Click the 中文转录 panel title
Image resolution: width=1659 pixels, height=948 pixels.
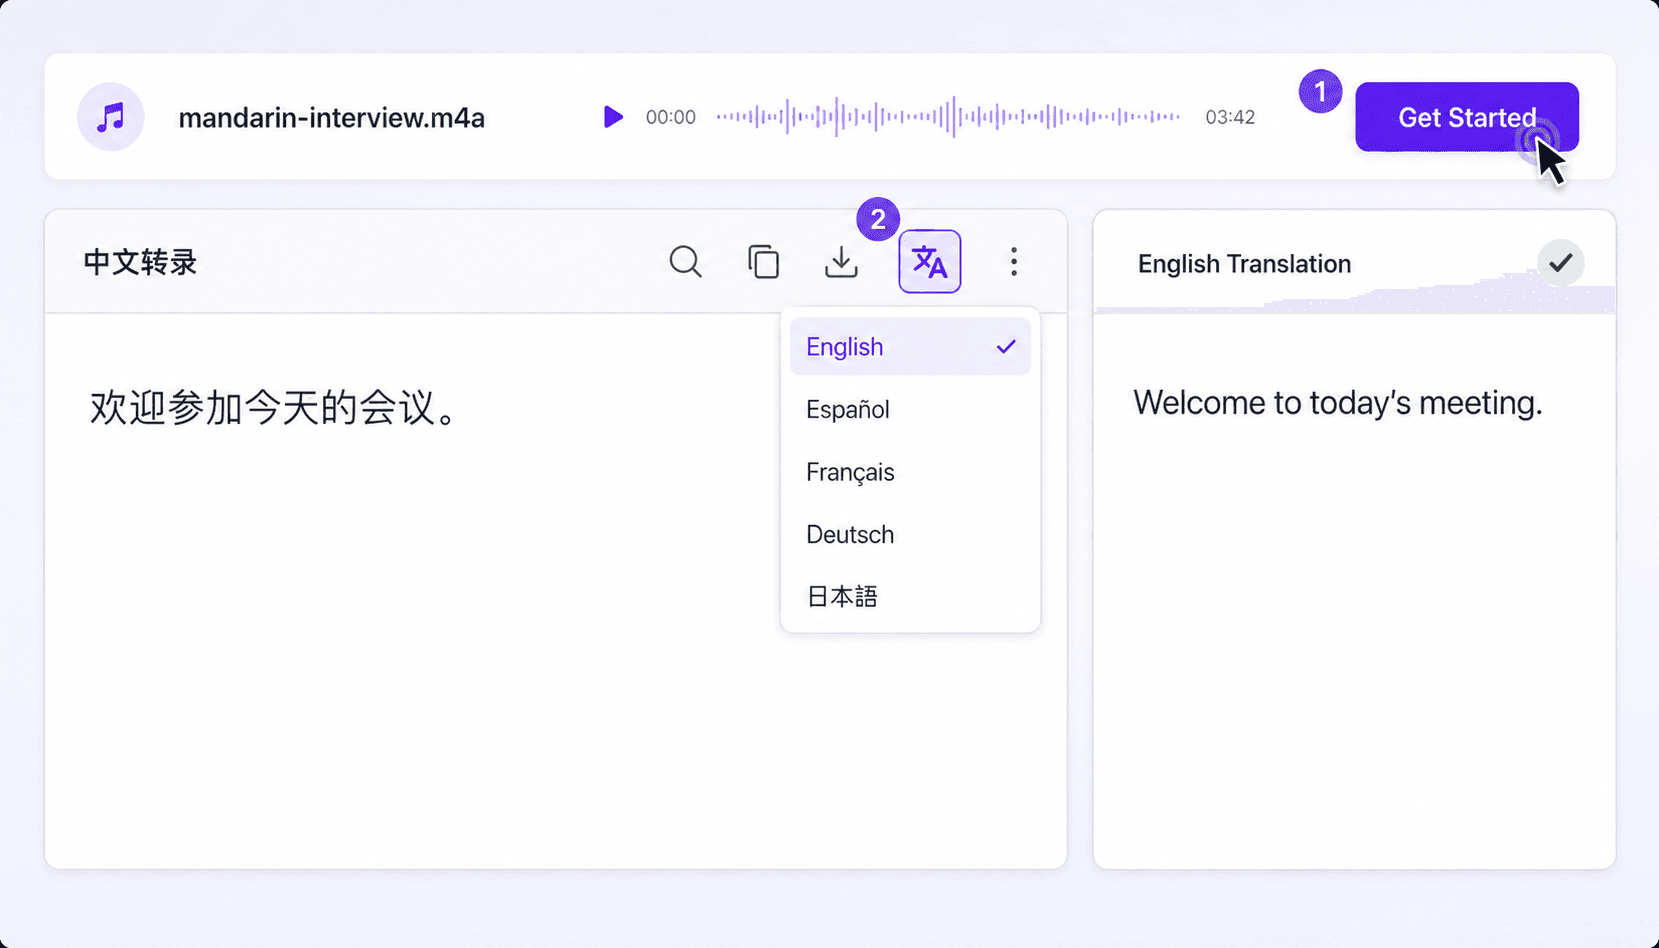(140, 262)
